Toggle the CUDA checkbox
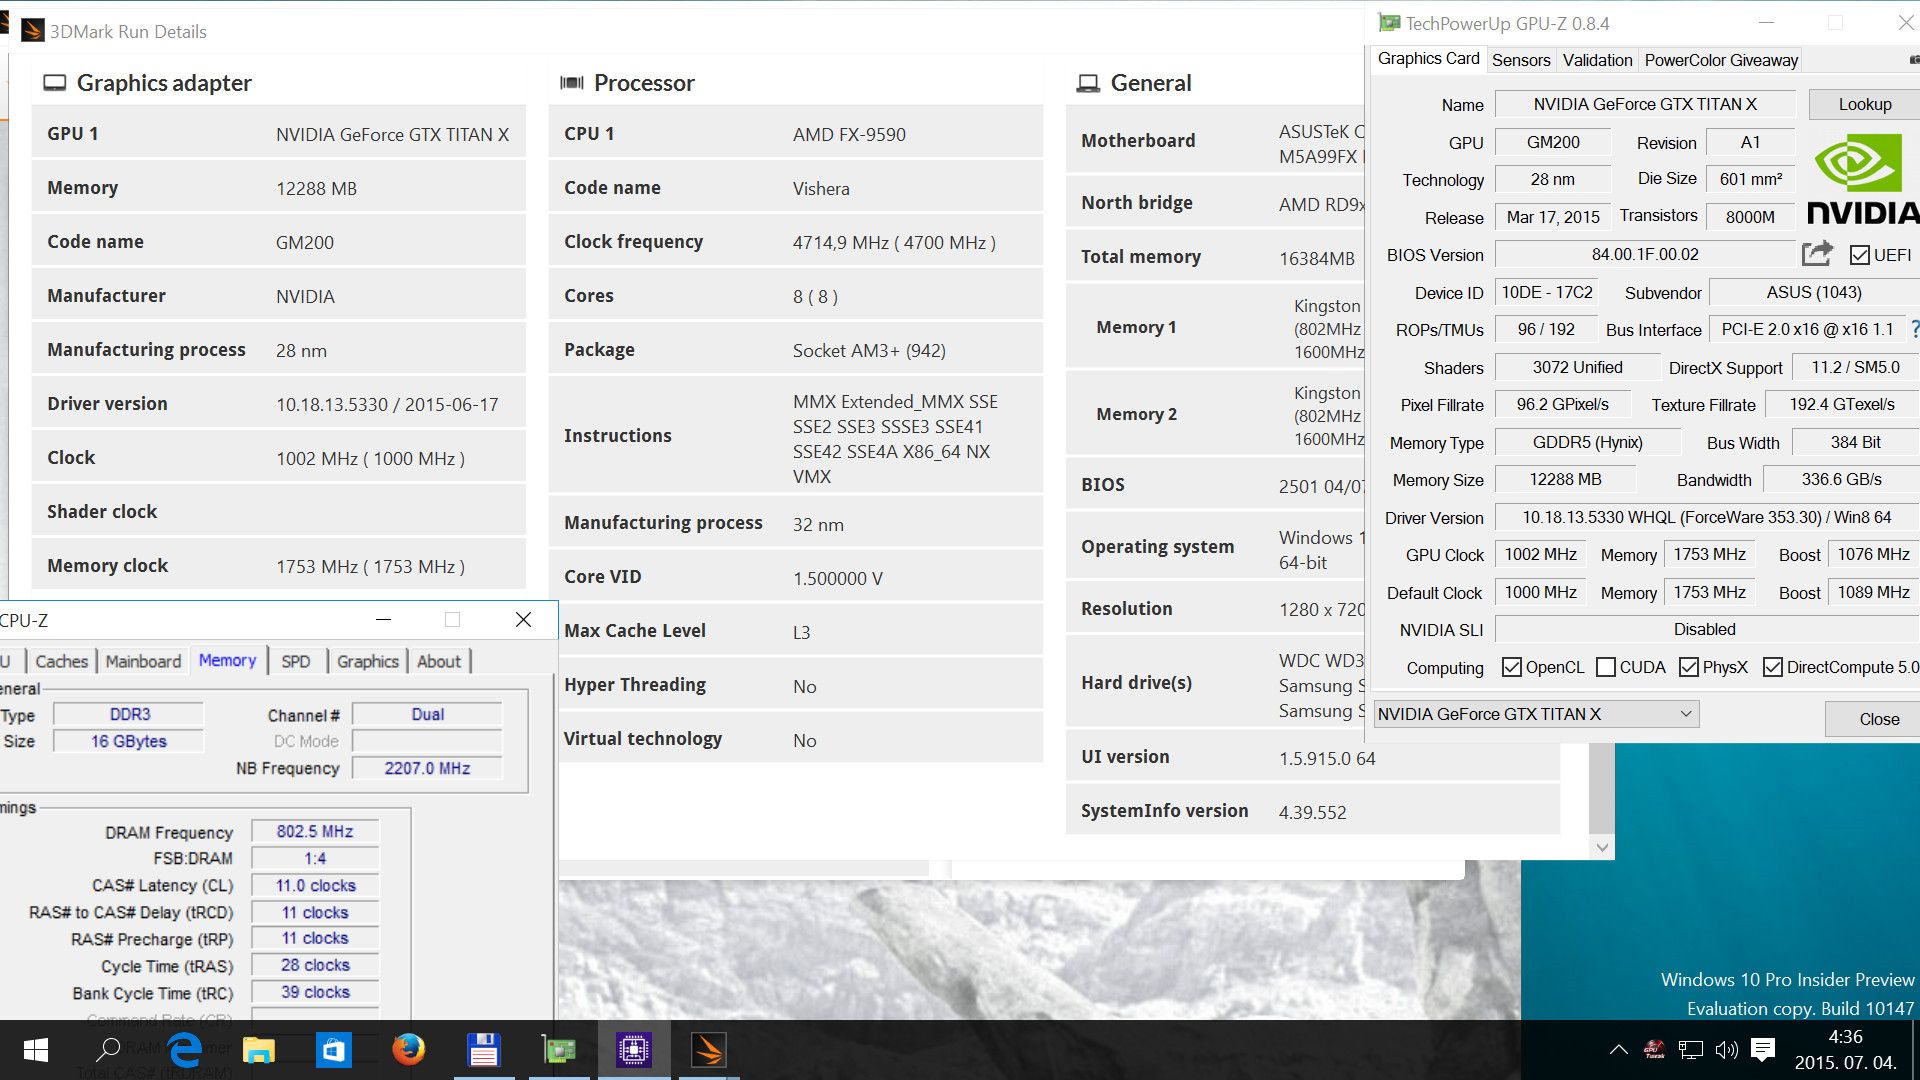The image size is (1920, 1080). click(x=1606, y=667)
